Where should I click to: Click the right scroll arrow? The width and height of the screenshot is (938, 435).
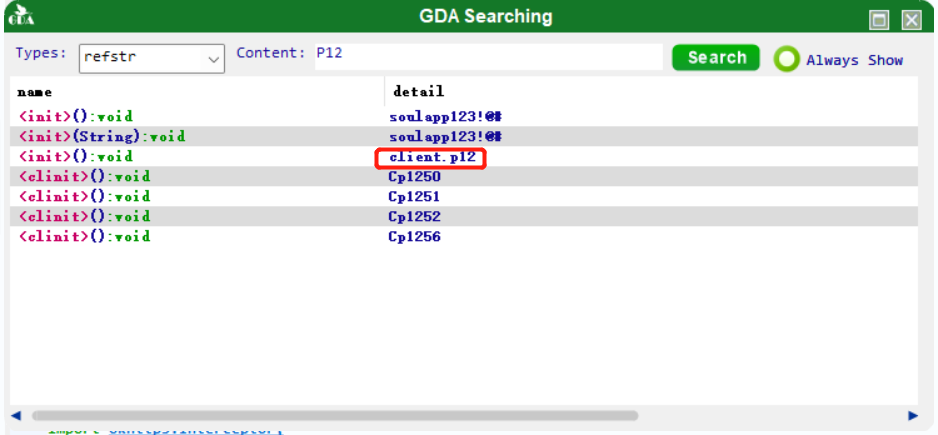click(x=913, y=415)
